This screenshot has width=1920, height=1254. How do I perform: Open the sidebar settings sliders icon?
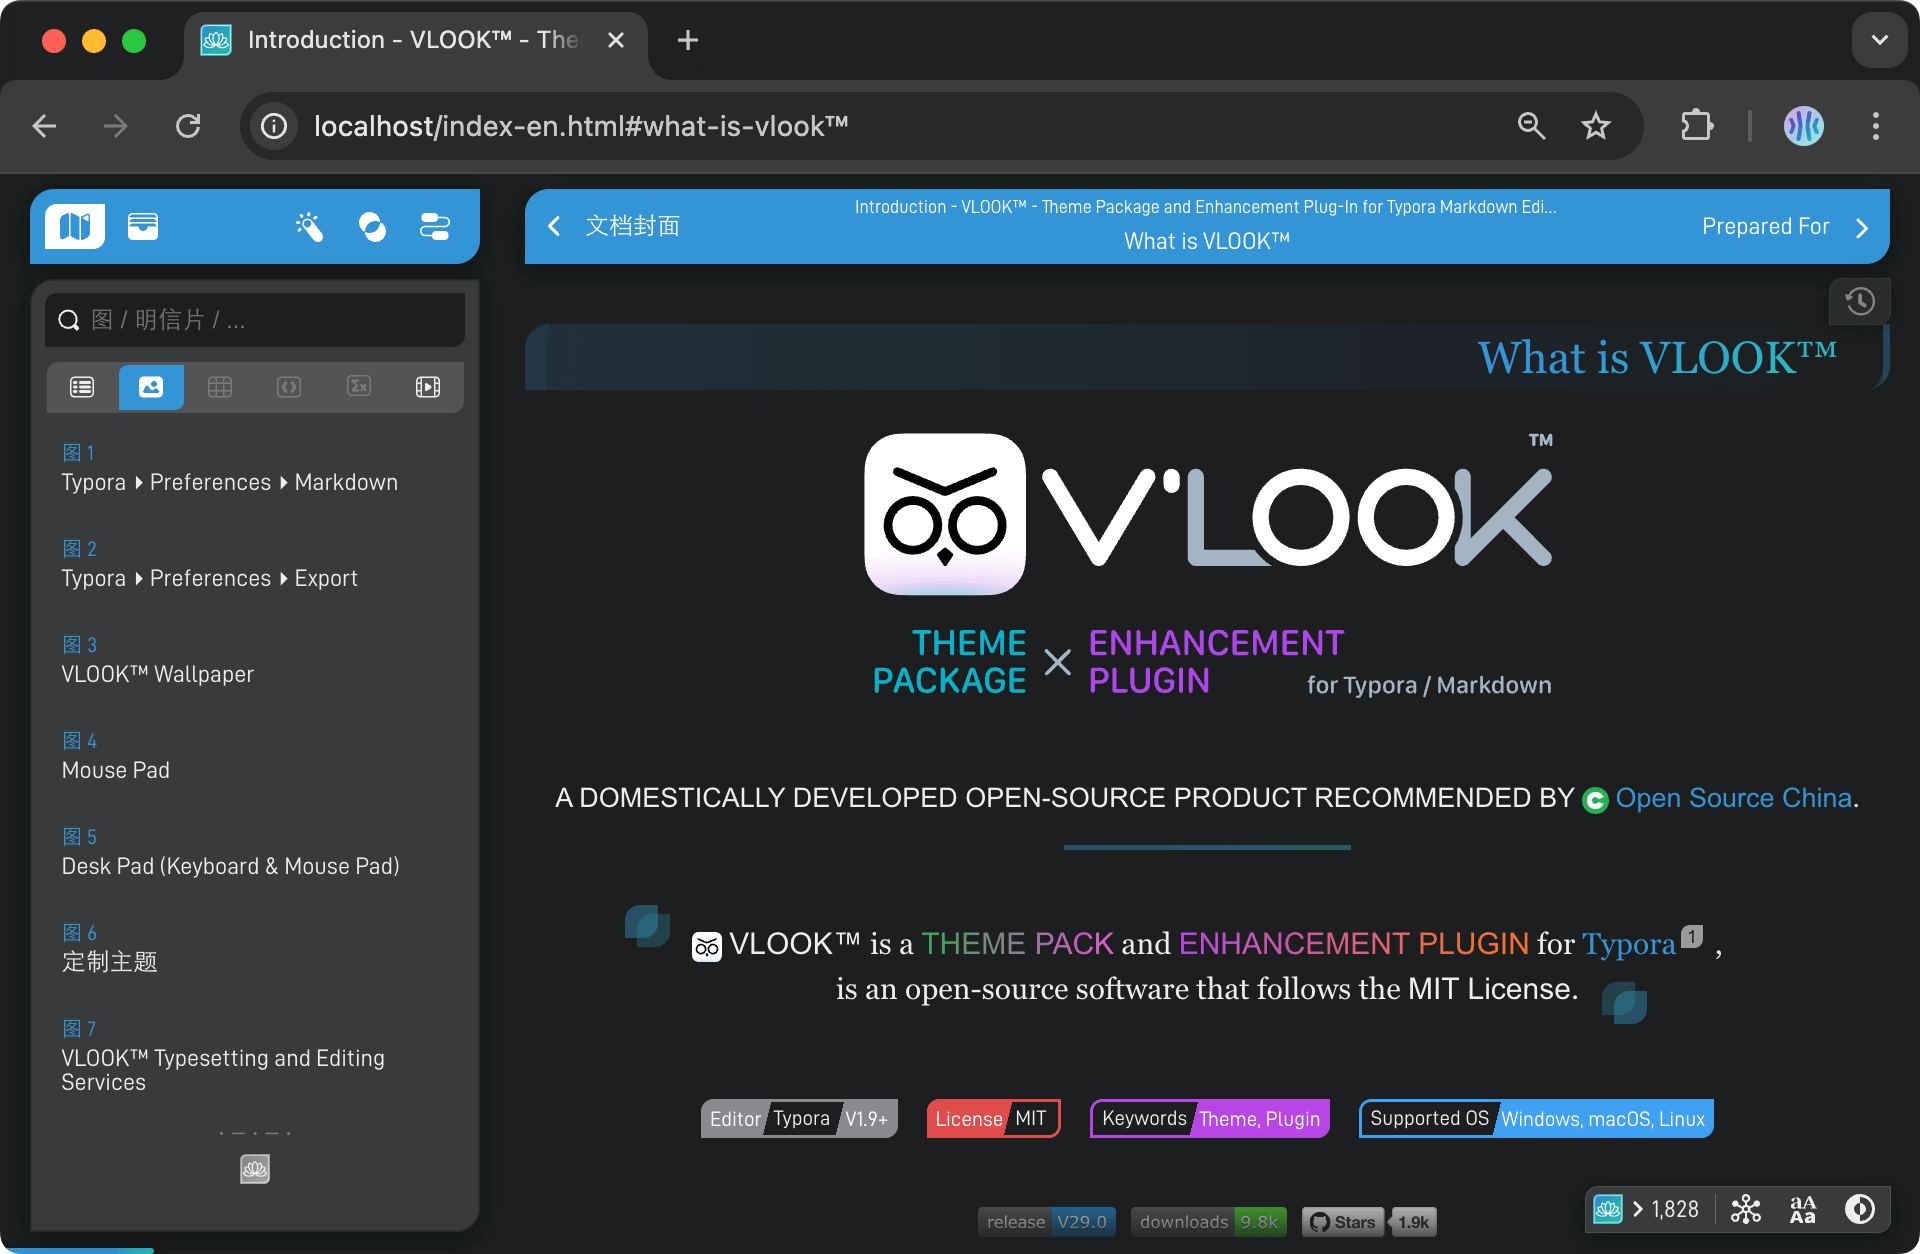(x=434, y=226)
